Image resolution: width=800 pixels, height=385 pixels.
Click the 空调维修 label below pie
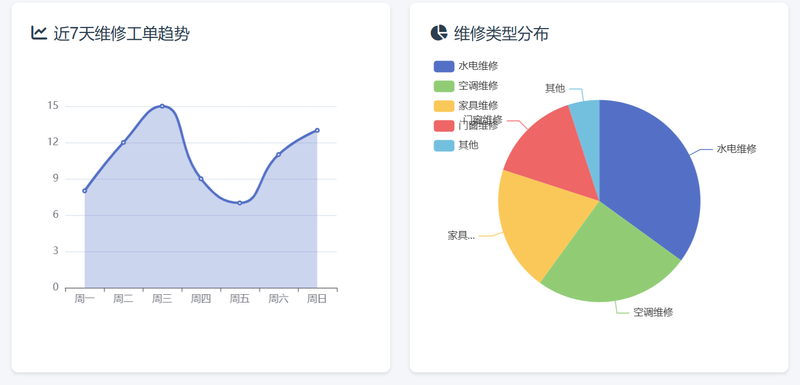coord(653,313)
